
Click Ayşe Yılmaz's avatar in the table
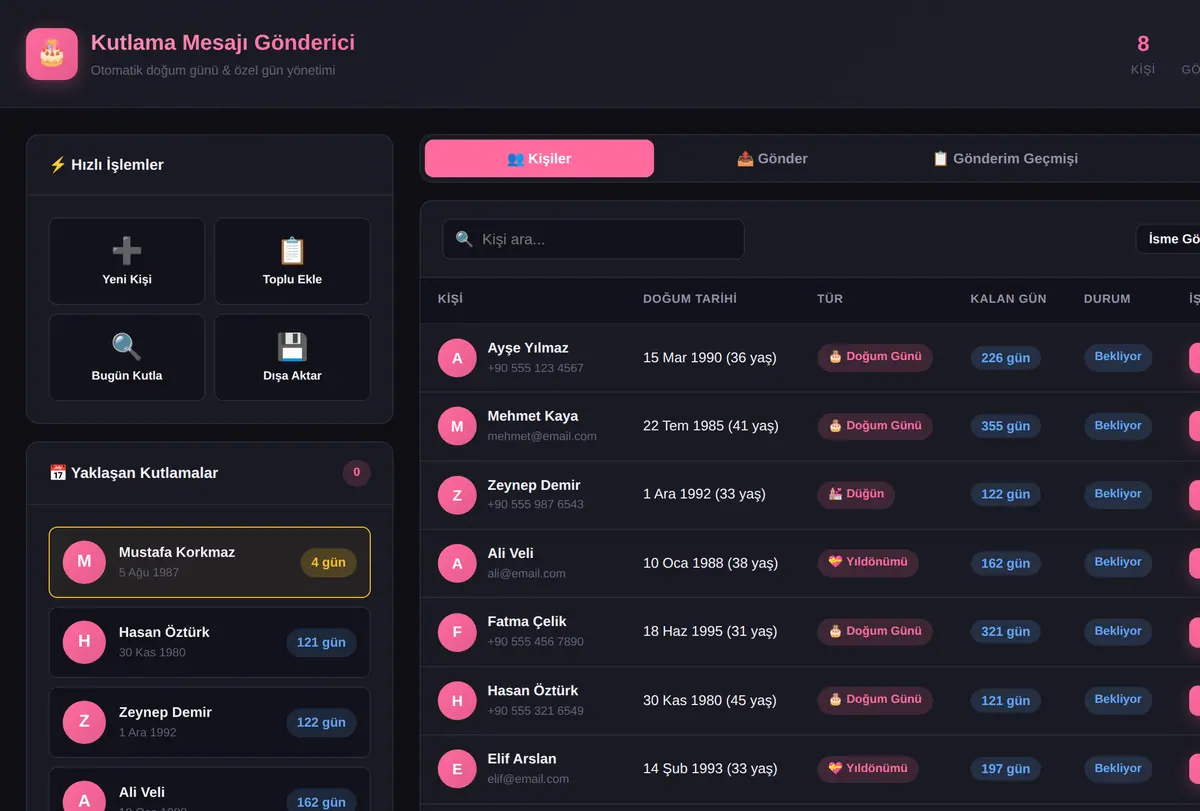(457, 358)
